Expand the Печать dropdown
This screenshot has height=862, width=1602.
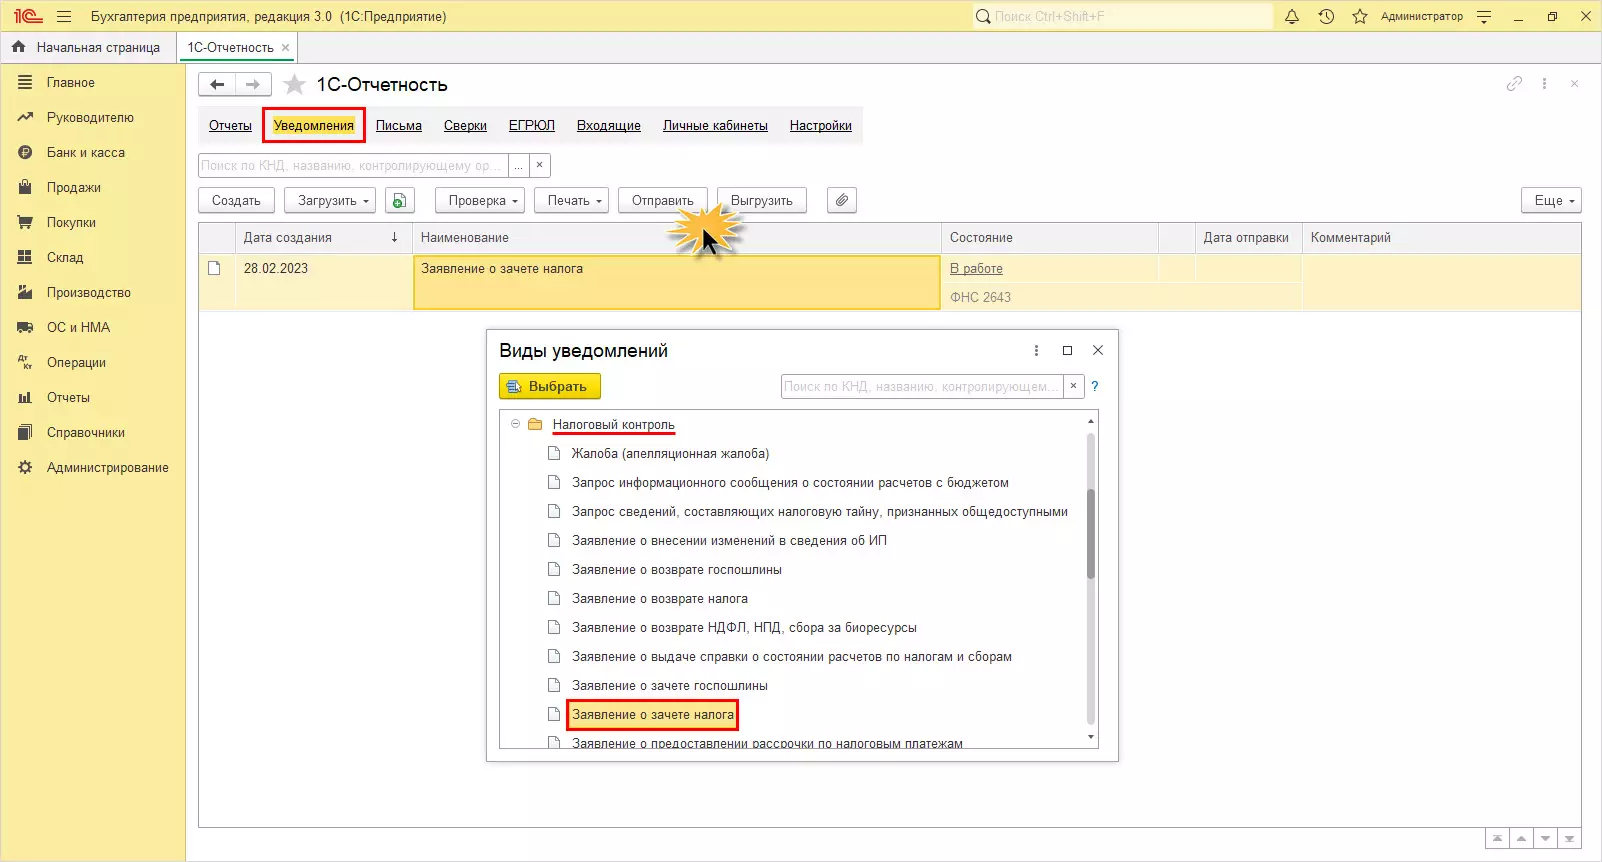[x=571, y=201]
